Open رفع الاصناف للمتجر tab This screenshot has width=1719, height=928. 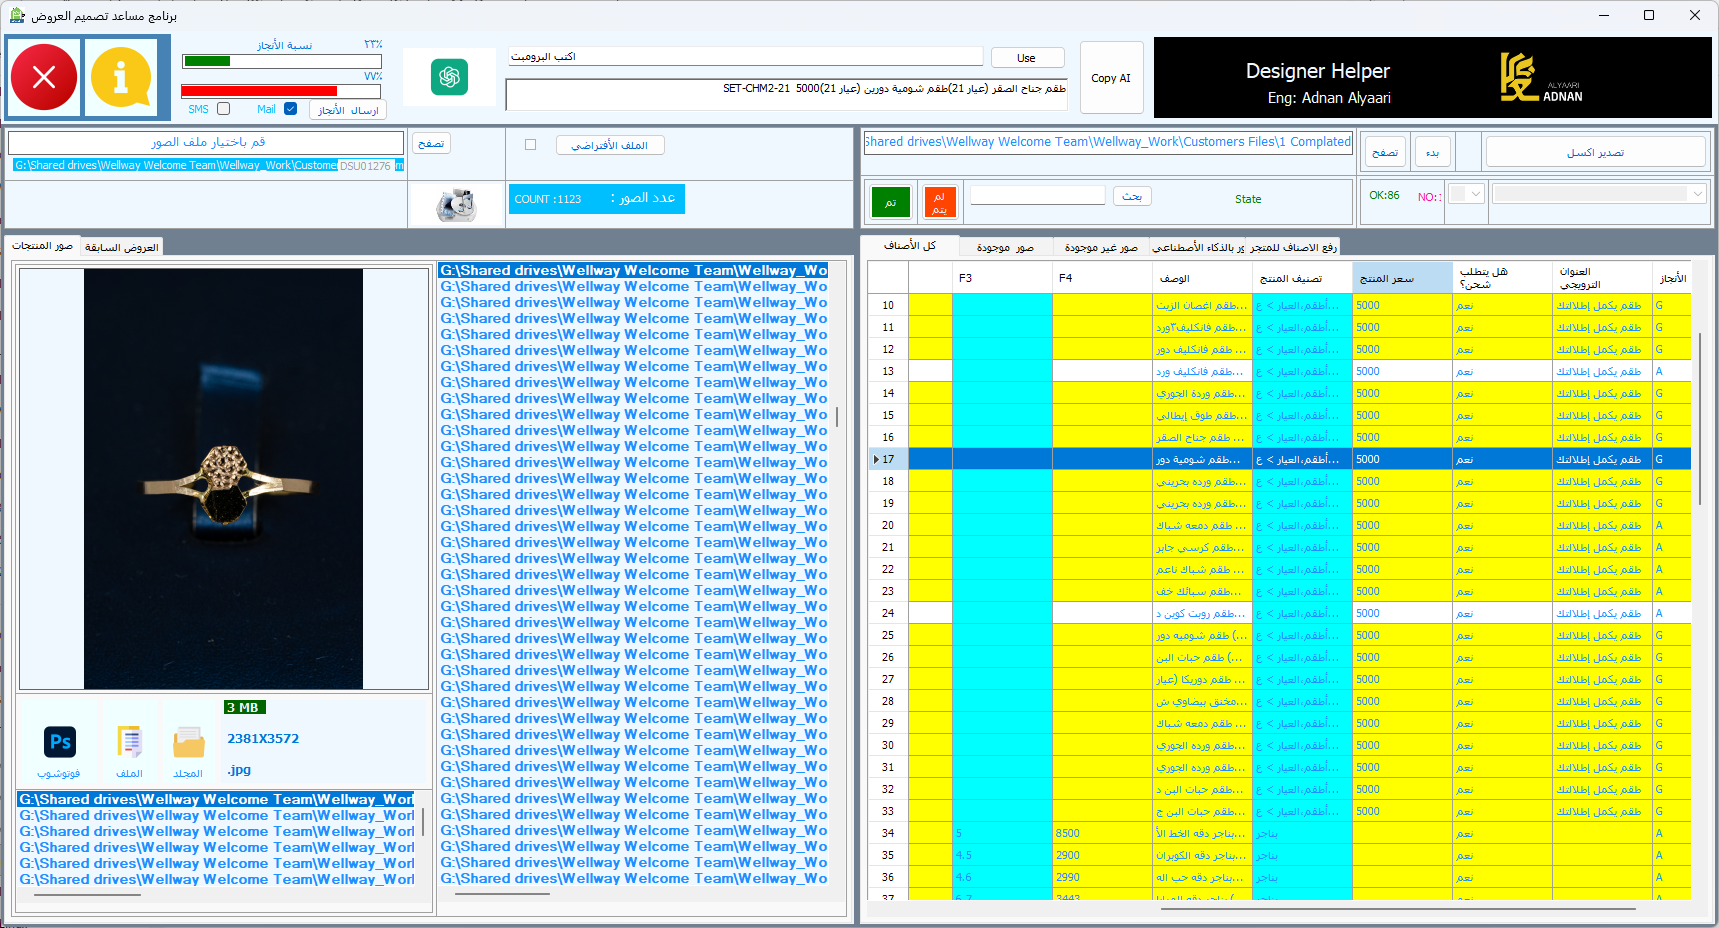coord(1293,247)
